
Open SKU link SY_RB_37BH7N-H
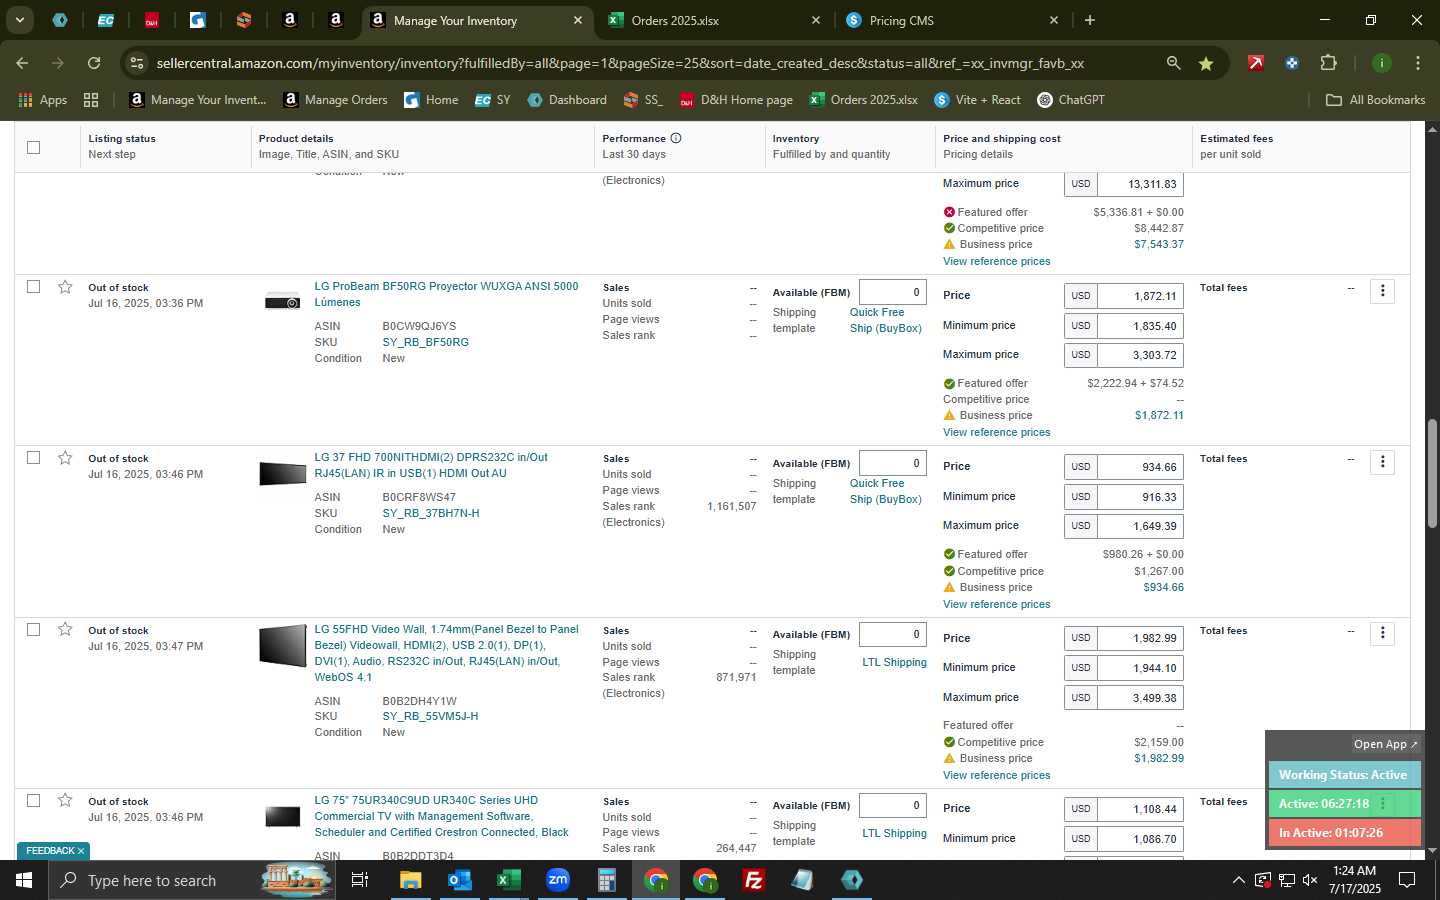pos(430,513)
